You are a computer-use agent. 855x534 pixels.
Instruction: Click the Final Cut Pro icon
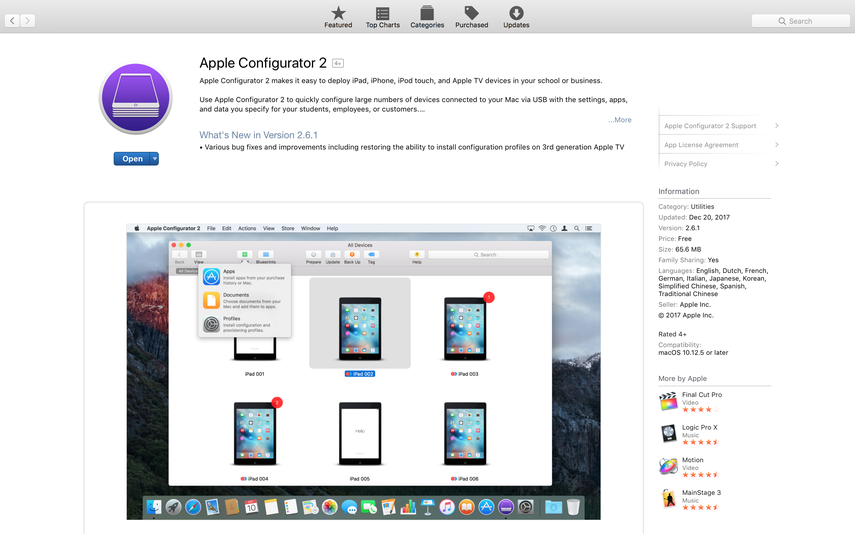click(x=668, y=402)
